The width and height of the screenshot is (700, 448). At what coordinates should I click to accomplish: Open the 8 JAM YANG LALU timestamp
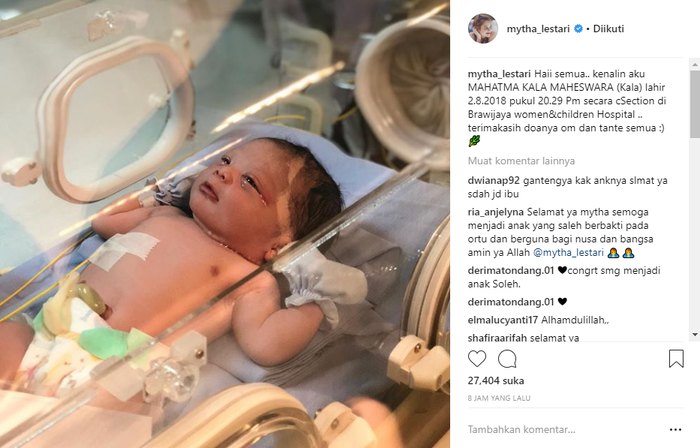(499, 398)
